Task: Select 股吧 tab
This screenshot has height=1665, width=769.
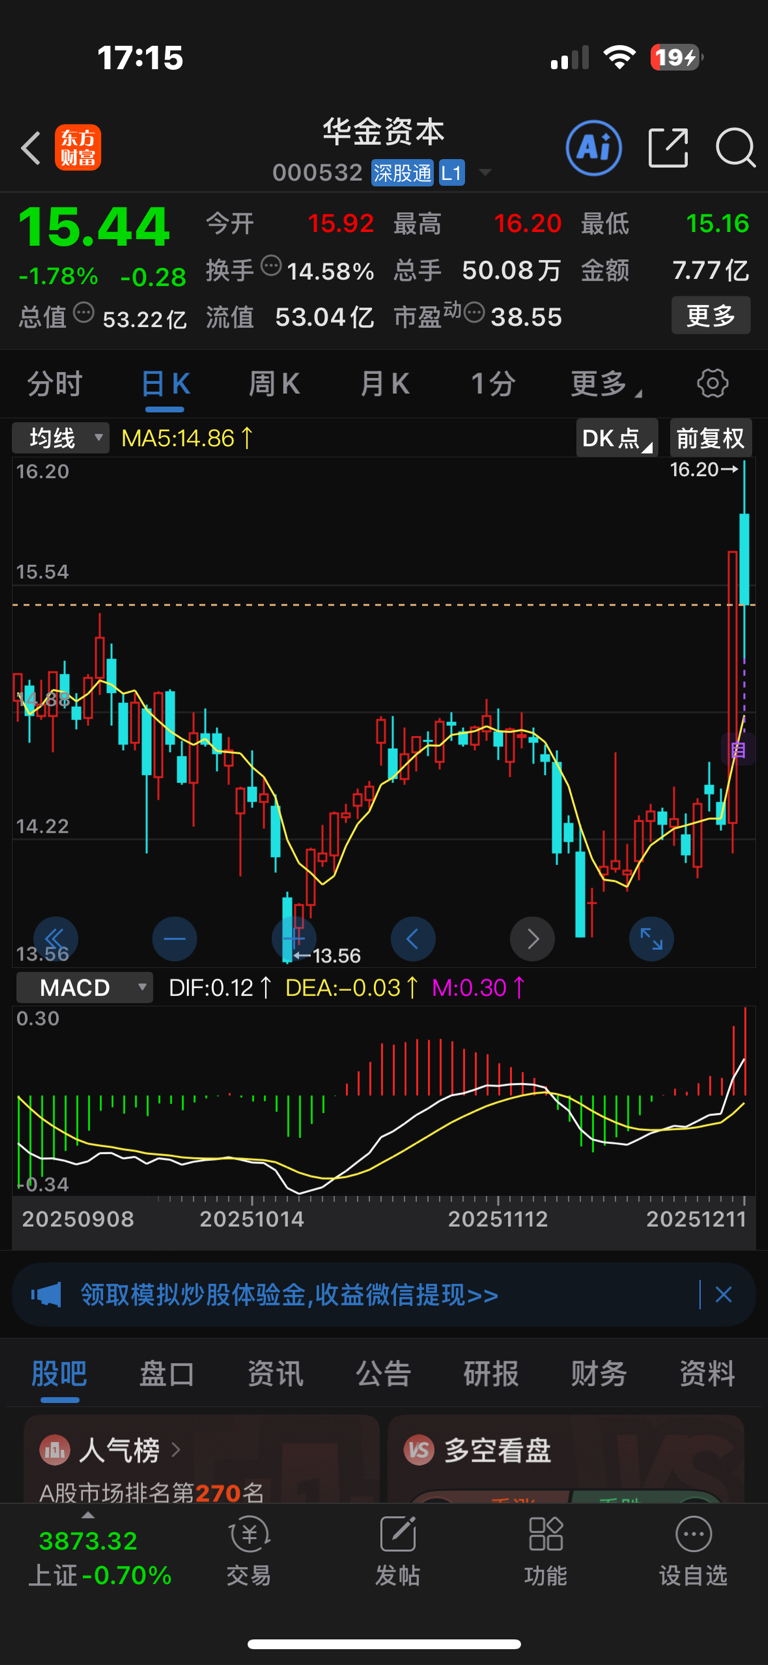Action: click(x=59, y=1374)
